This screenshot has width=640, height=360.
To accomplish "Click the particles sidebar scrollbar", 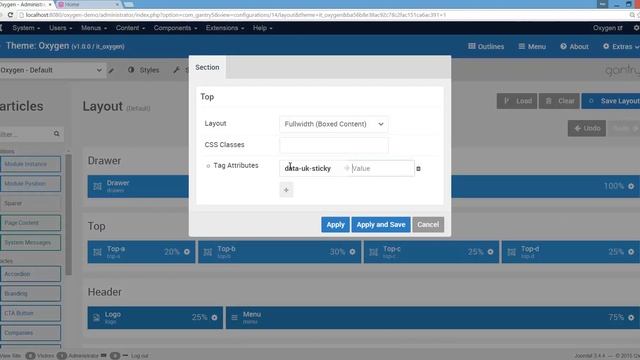I will click(x=69, y=214).
